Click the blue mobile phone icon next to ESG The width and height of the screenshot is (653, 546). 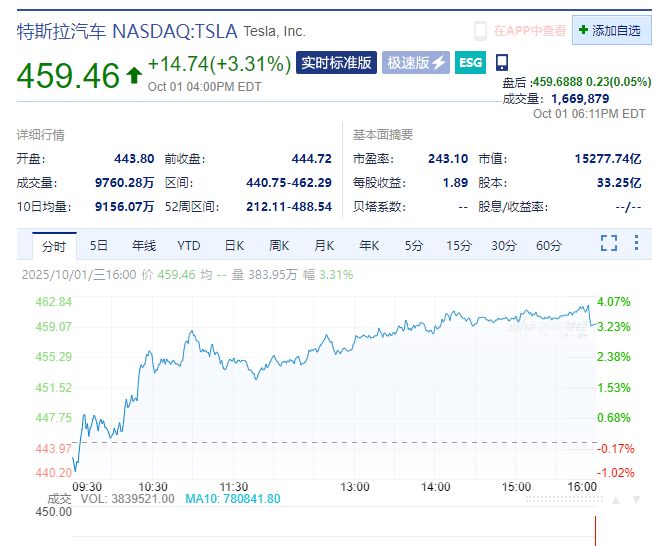coord(501,63)
